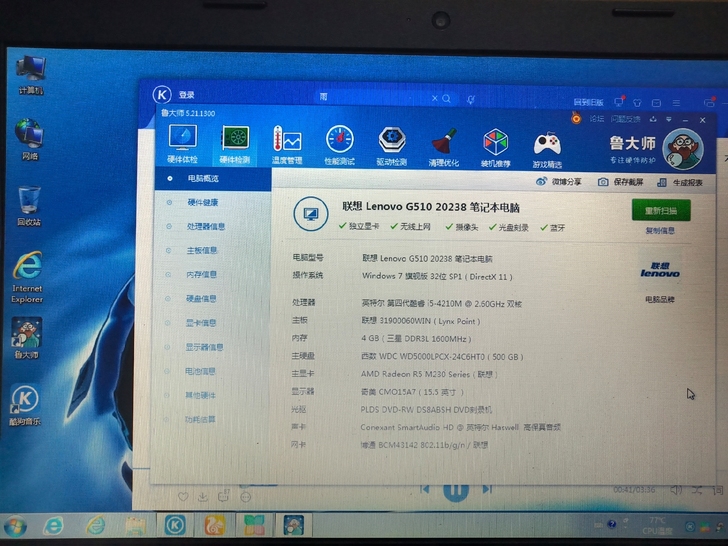728x546 pixels.
Task: Click 鲁大师 icon in taskbar
Action: pos(293,525)
